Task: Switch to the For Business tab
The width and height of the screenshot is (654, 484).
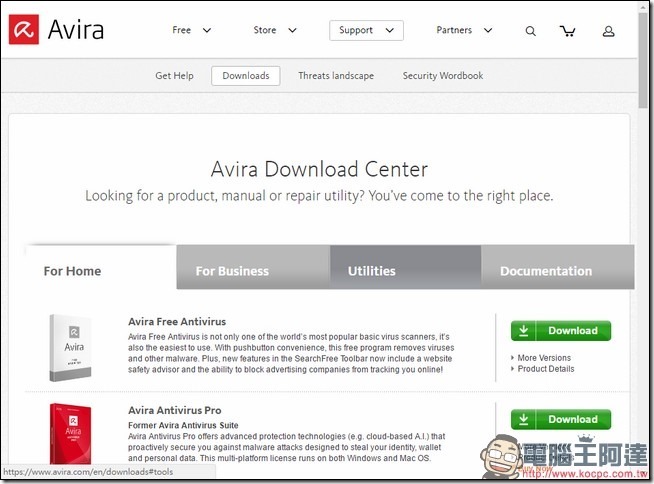Action: click(x=253, y=267)
